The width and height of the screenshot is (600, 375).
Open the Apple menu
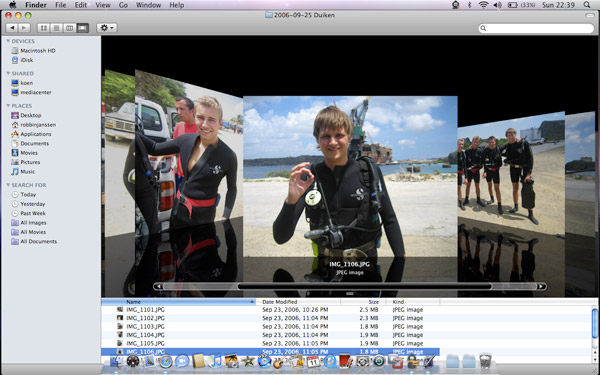pos(13,5)
